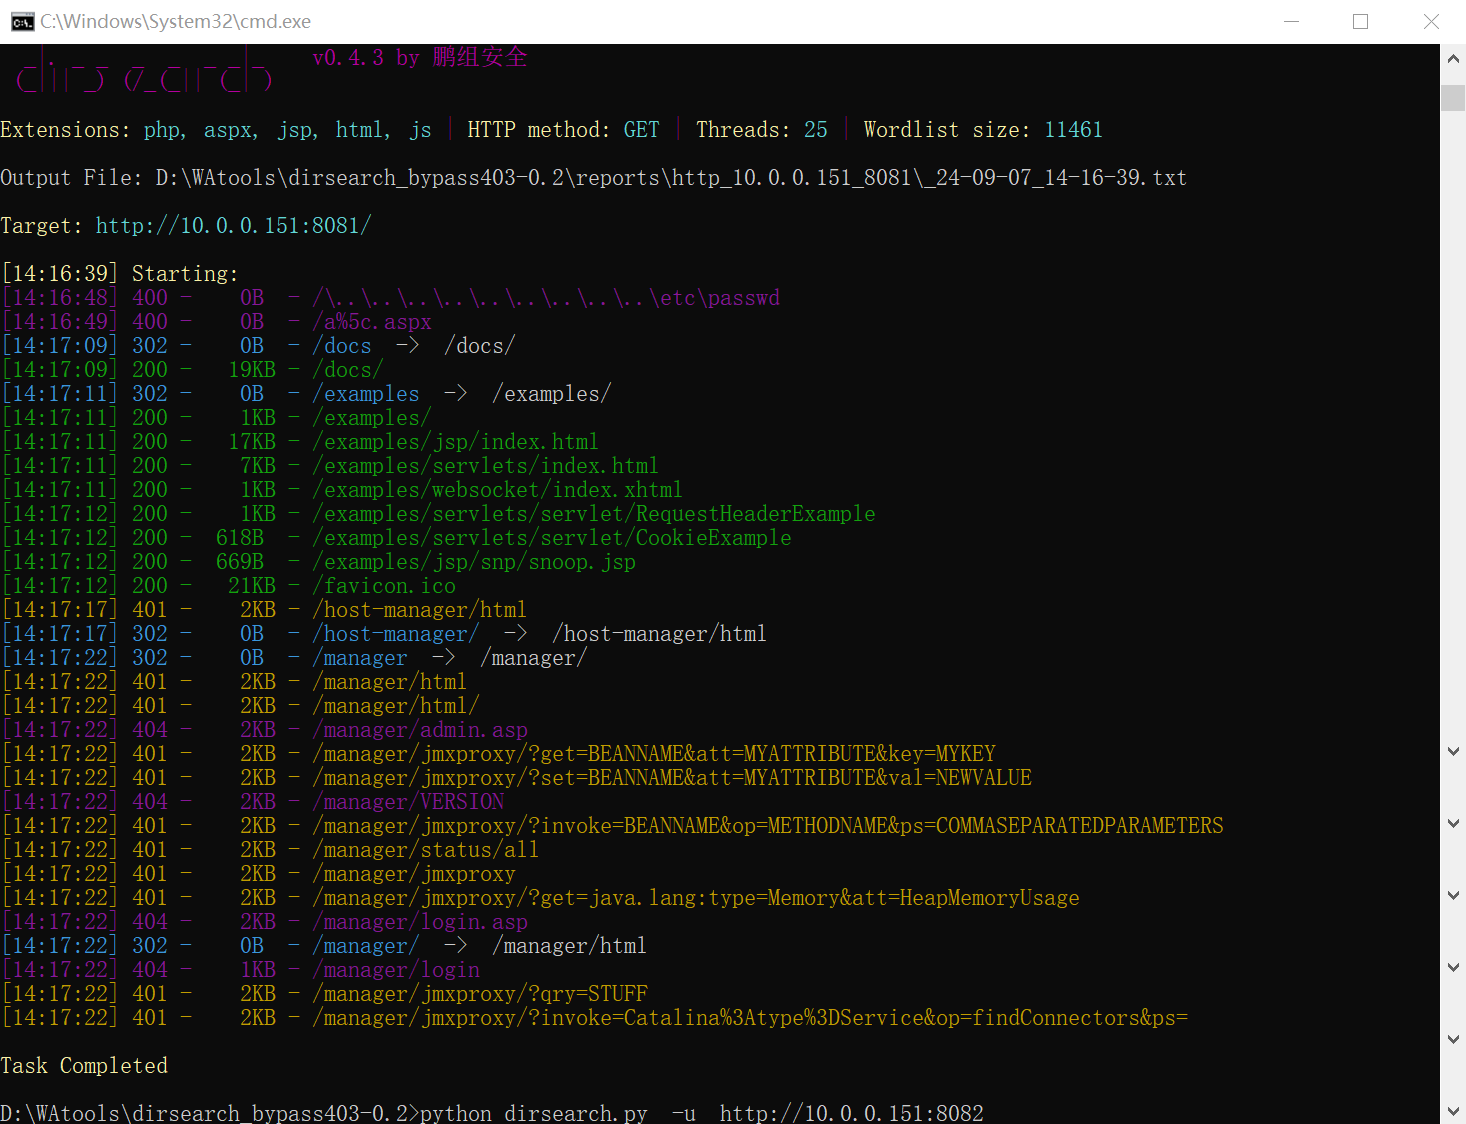Click the HTTP method value GET
Viewport: 1466px width, 1124px height.
tap(641, 130)
